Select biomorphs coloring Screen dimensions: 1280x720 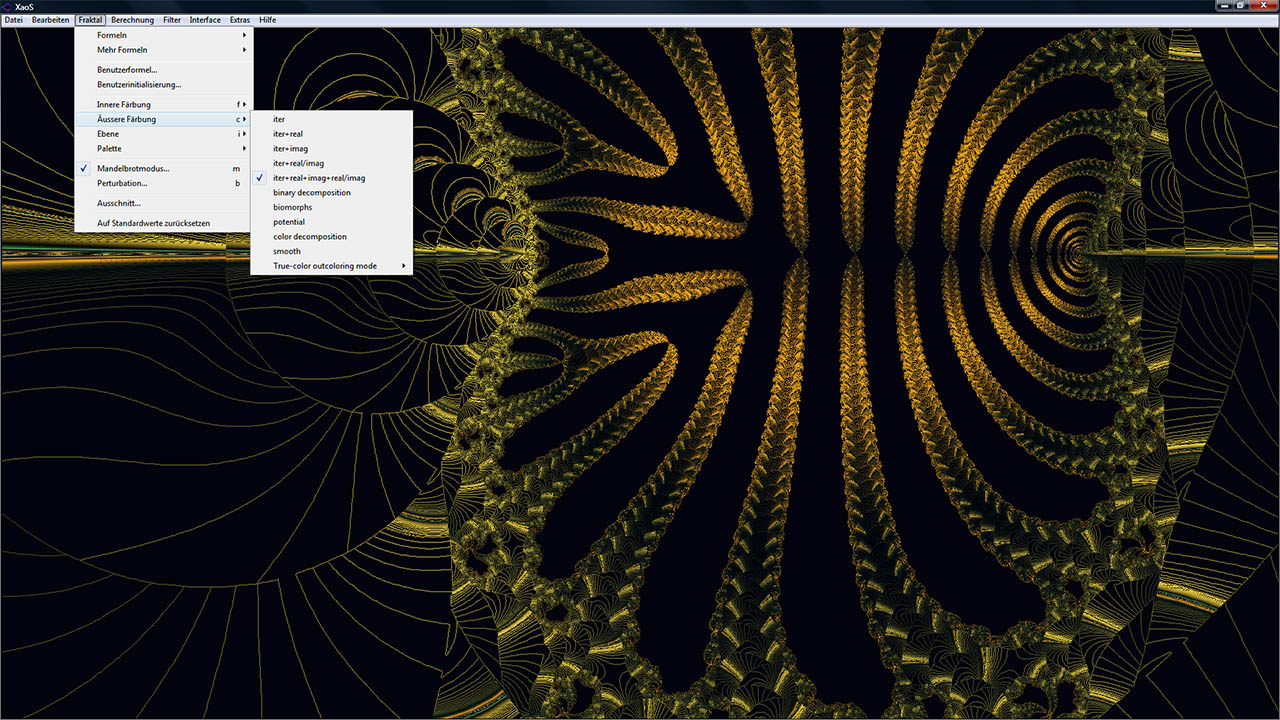(x=331, y=207)
